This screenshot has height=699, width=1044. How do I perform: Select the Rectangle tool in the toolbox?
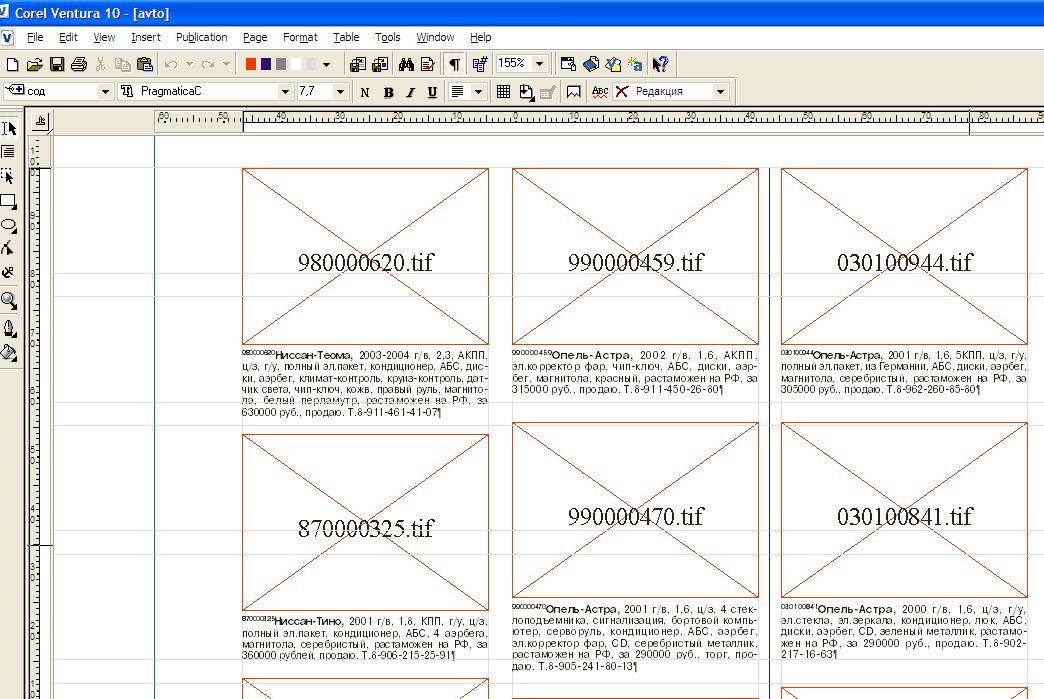[9, 201]
